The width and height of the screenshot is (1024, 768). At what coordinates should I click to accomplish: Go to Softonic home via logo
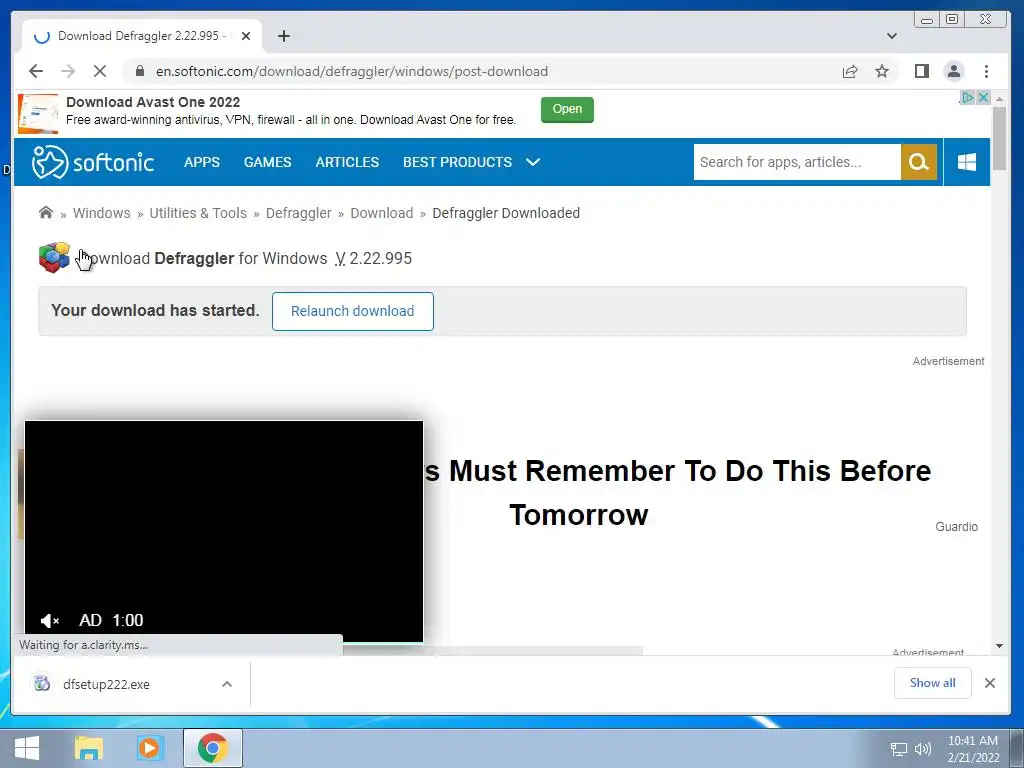93,162
